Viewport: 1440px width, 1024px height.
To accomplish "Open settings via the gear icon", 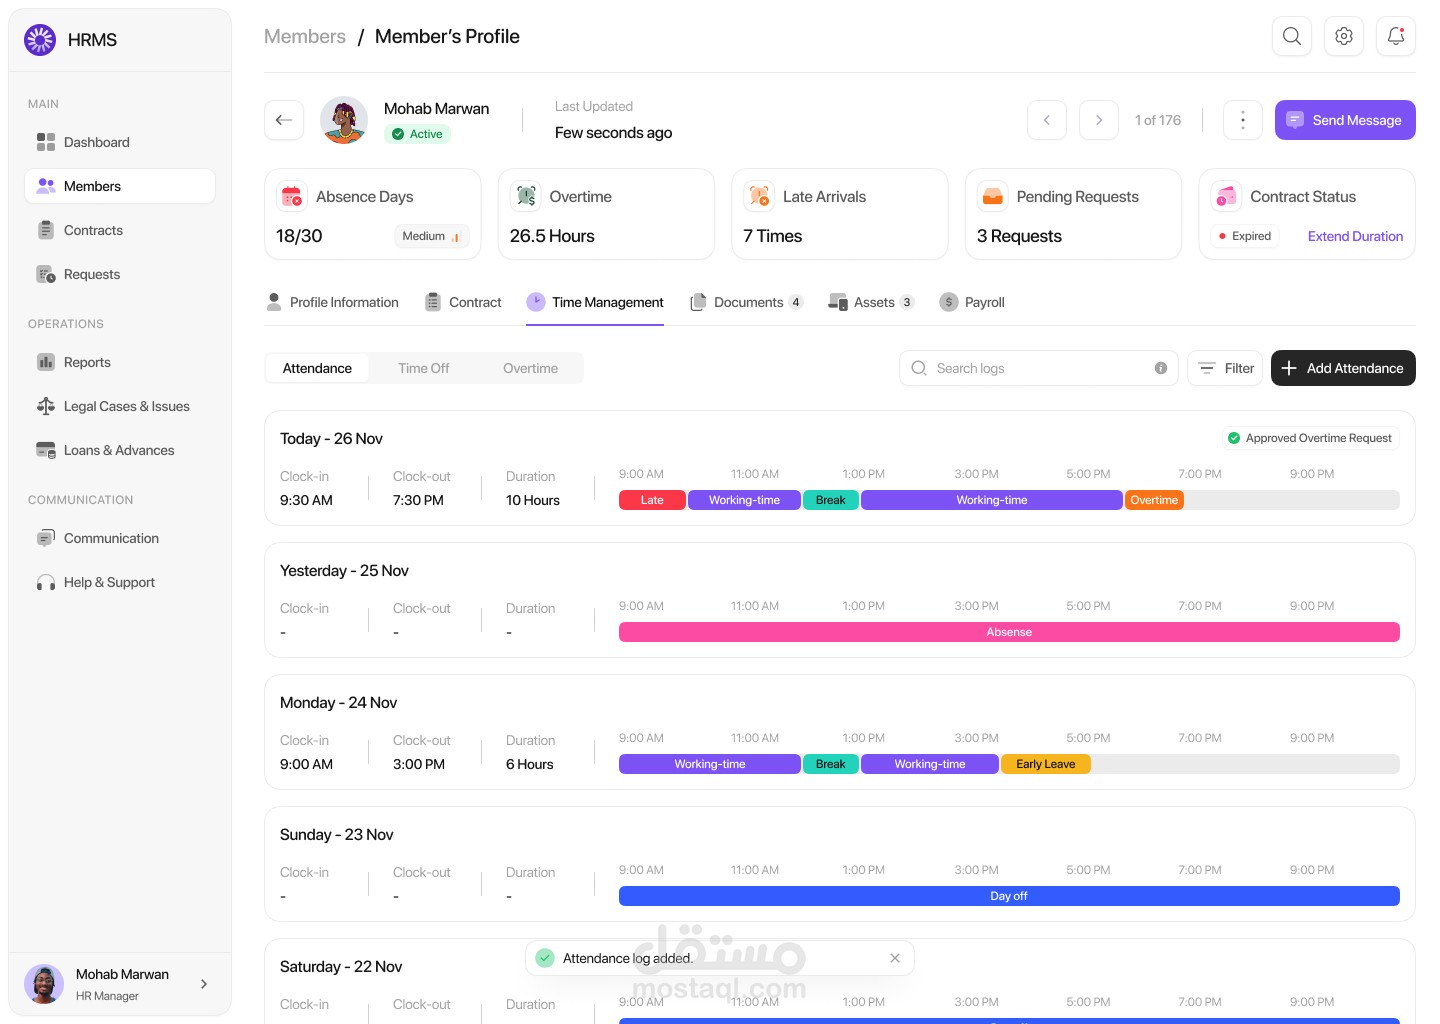I will tap(1344, 36).
